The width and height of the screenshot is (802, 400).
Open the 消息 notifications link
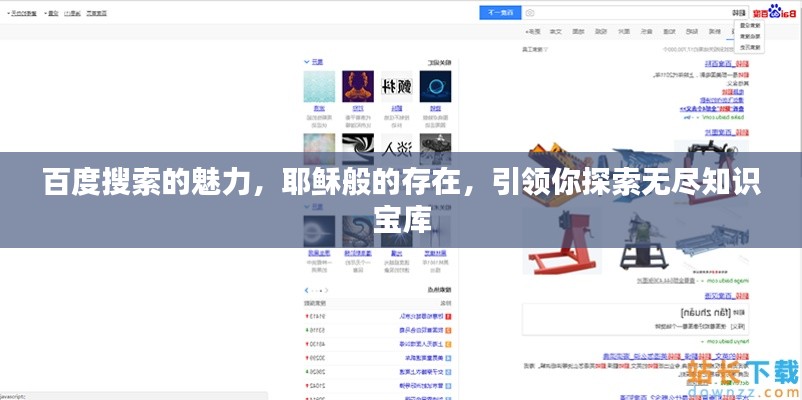[x=75, y=13]
